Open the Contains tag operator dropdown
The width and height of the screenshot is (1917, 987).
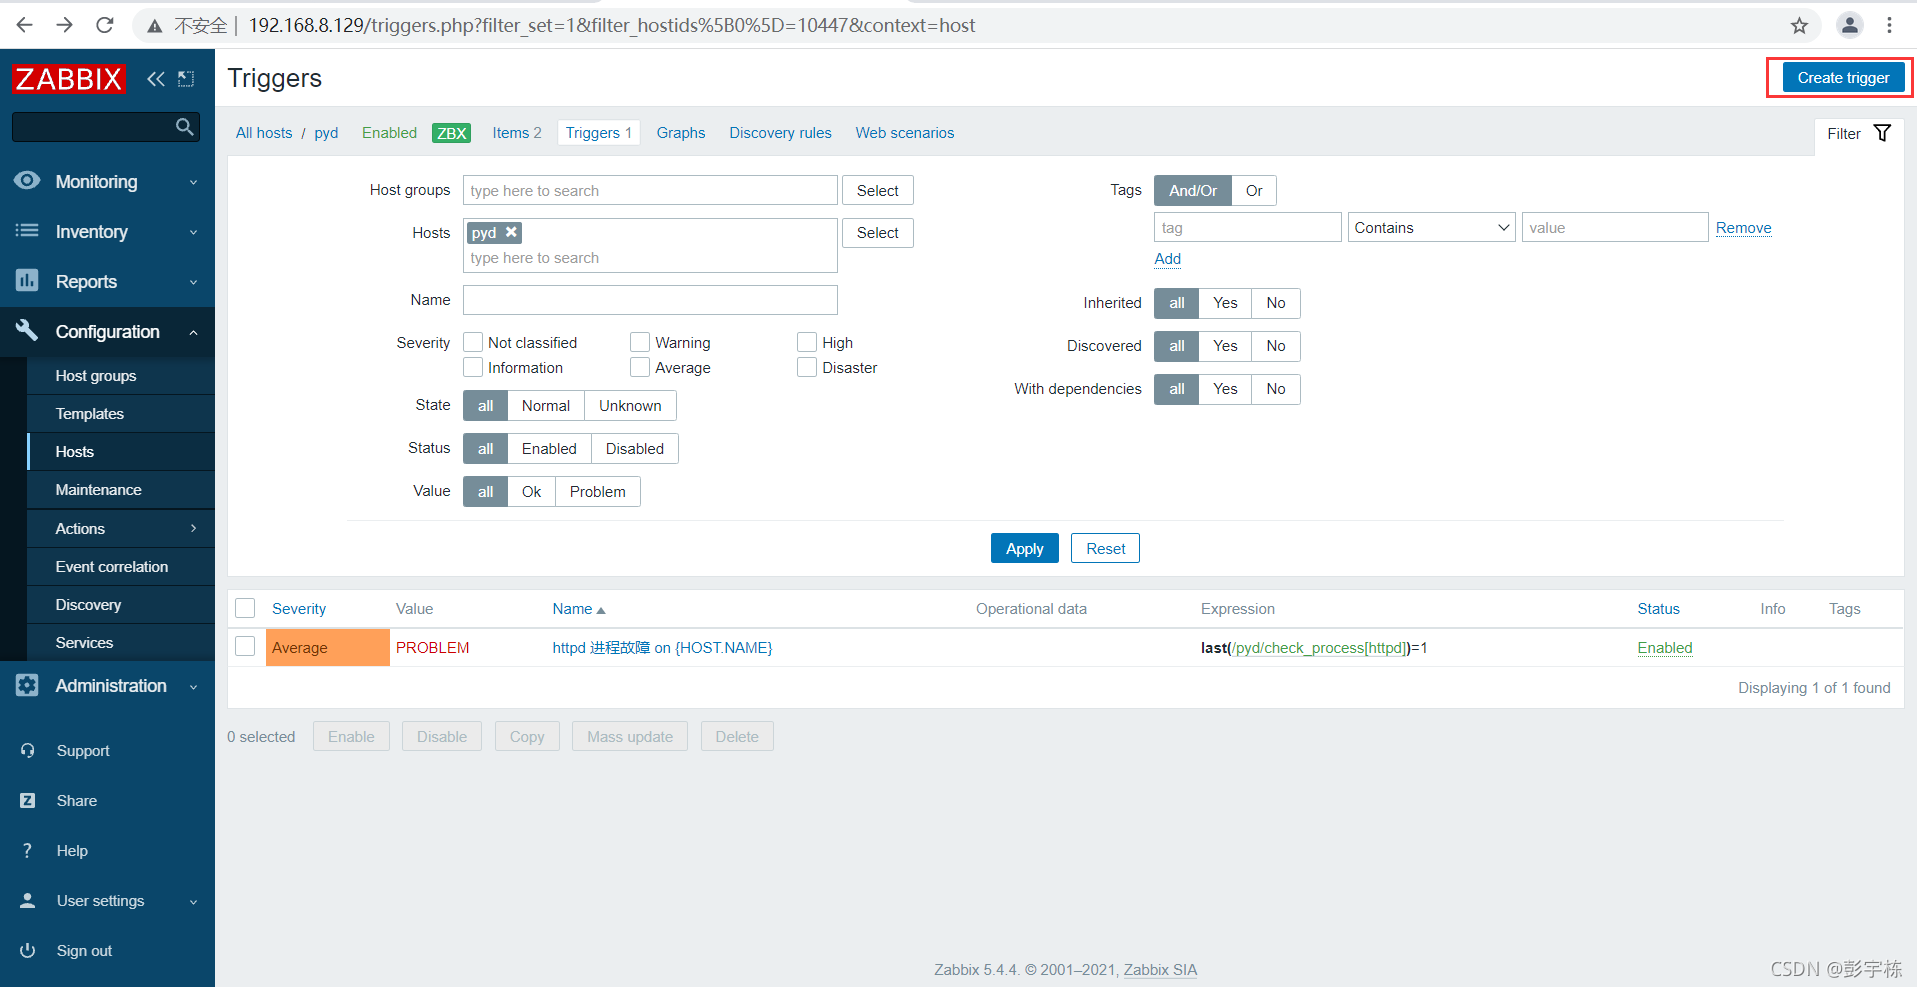click(x=1431, y=227)
